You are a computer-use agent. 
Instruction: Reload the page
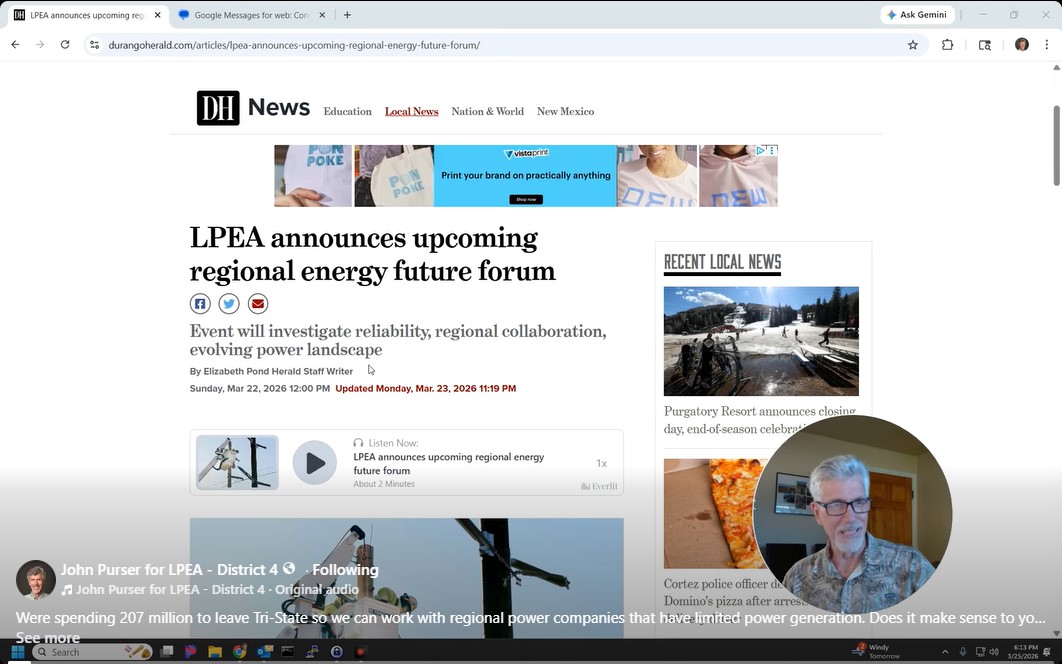point(65,45)
